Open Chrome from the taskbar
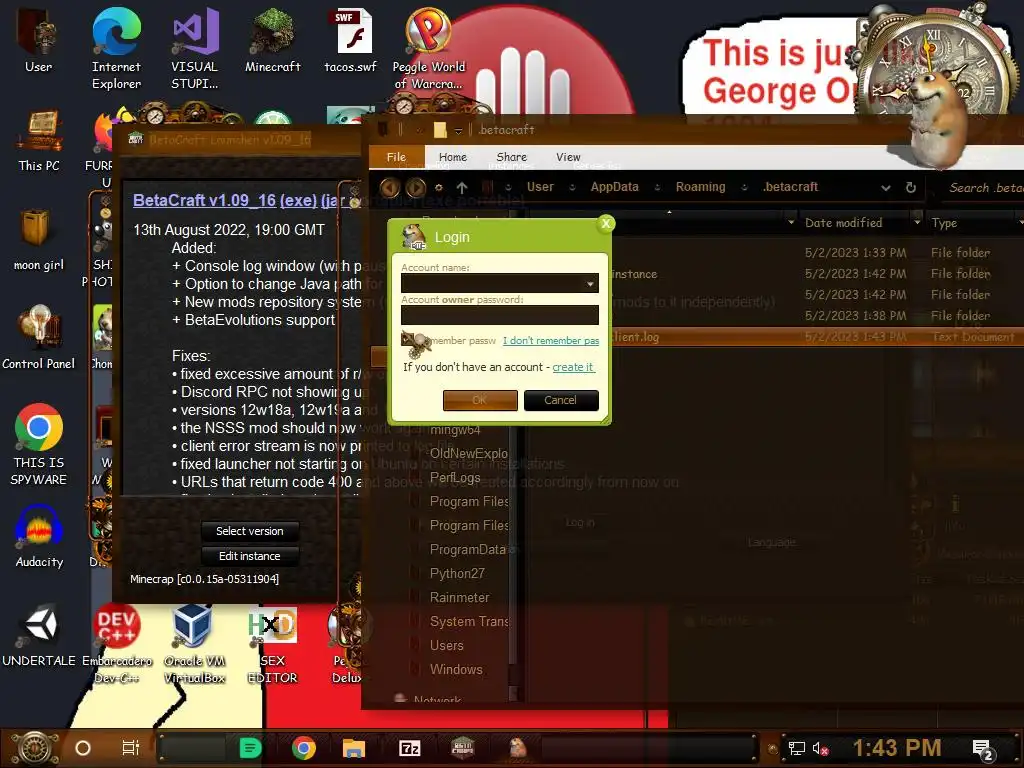Viewport: 1024px width, 768px height. pyautogui.click(x=304, y=748)
